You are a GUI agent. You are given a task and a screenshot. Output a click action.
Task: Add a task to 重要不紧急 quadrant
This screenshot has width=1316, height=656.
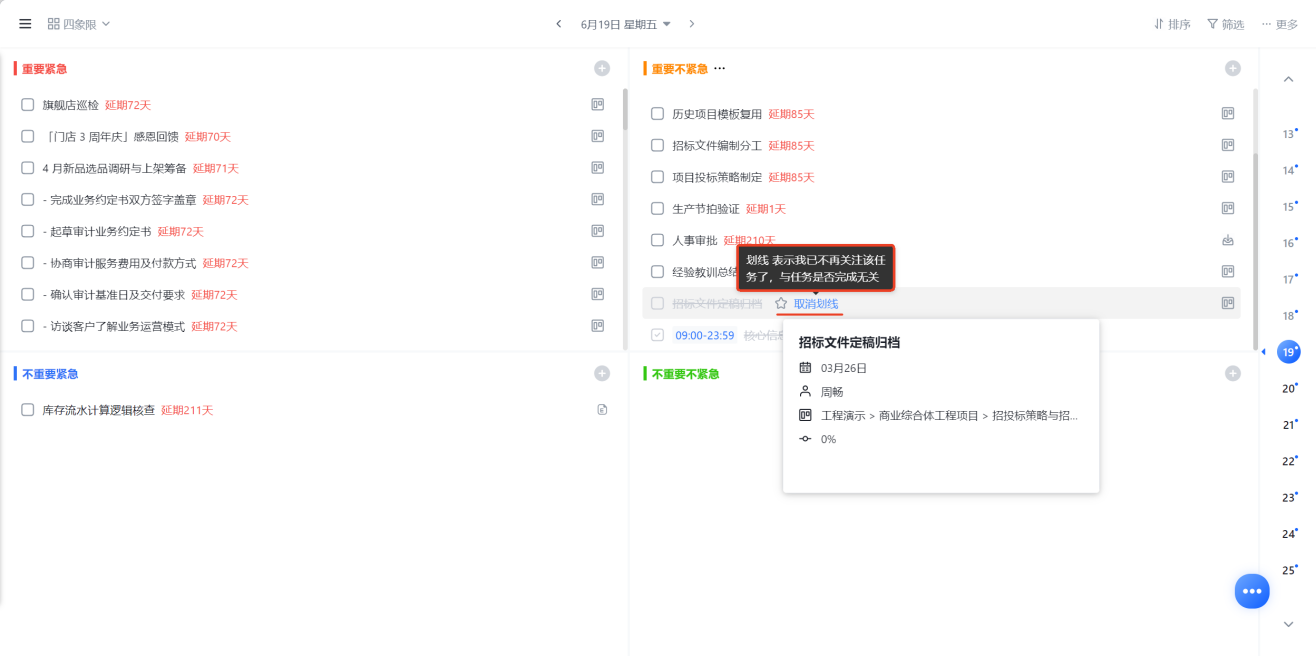[1233, 68]
